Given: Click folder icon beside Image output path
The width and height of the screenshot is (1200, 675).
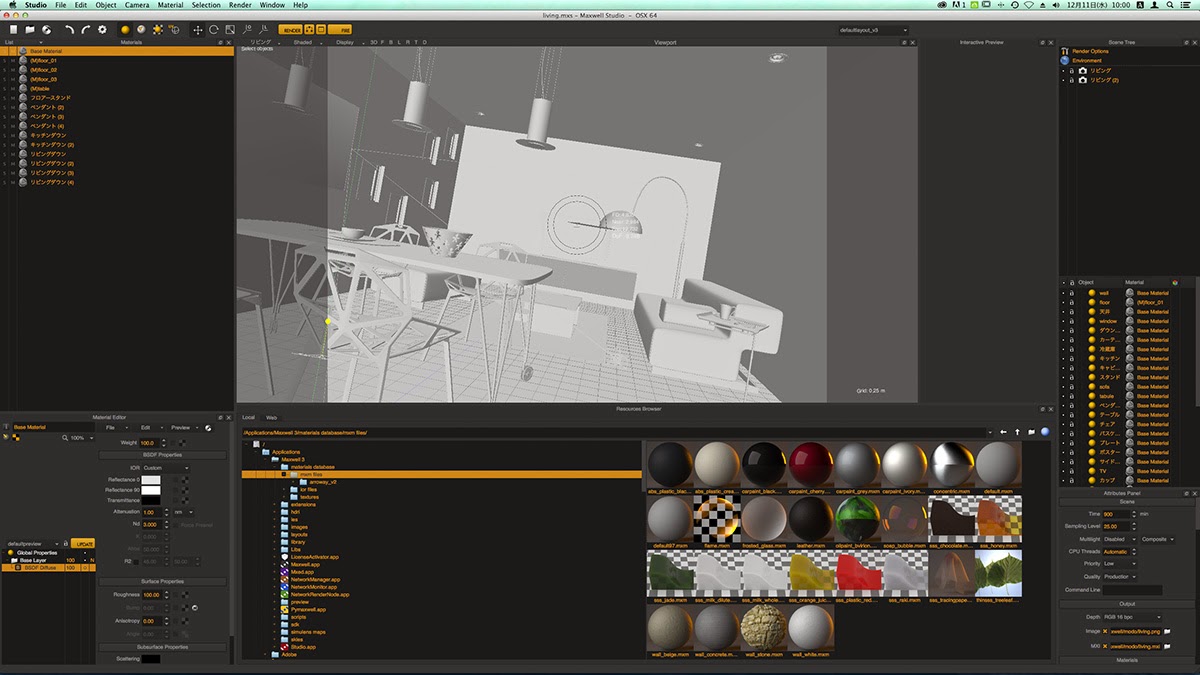Looking at the screenshot, I should 1167,633.
